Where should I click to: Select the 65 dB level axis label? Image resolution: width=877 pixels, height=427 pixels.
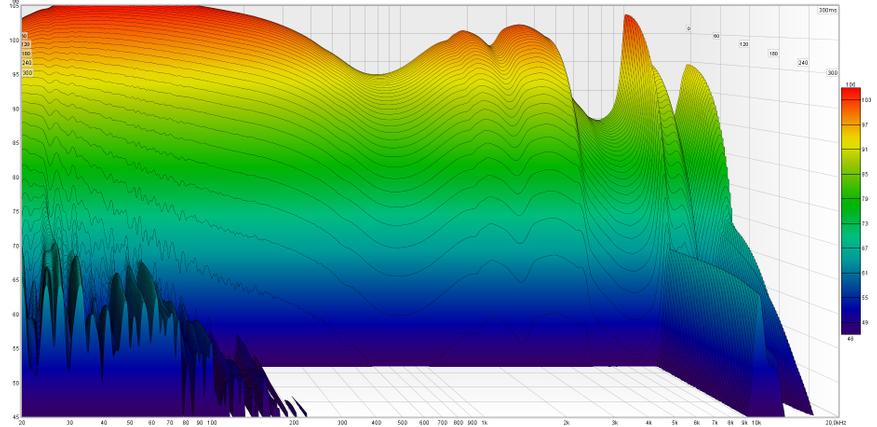[15, 280]
